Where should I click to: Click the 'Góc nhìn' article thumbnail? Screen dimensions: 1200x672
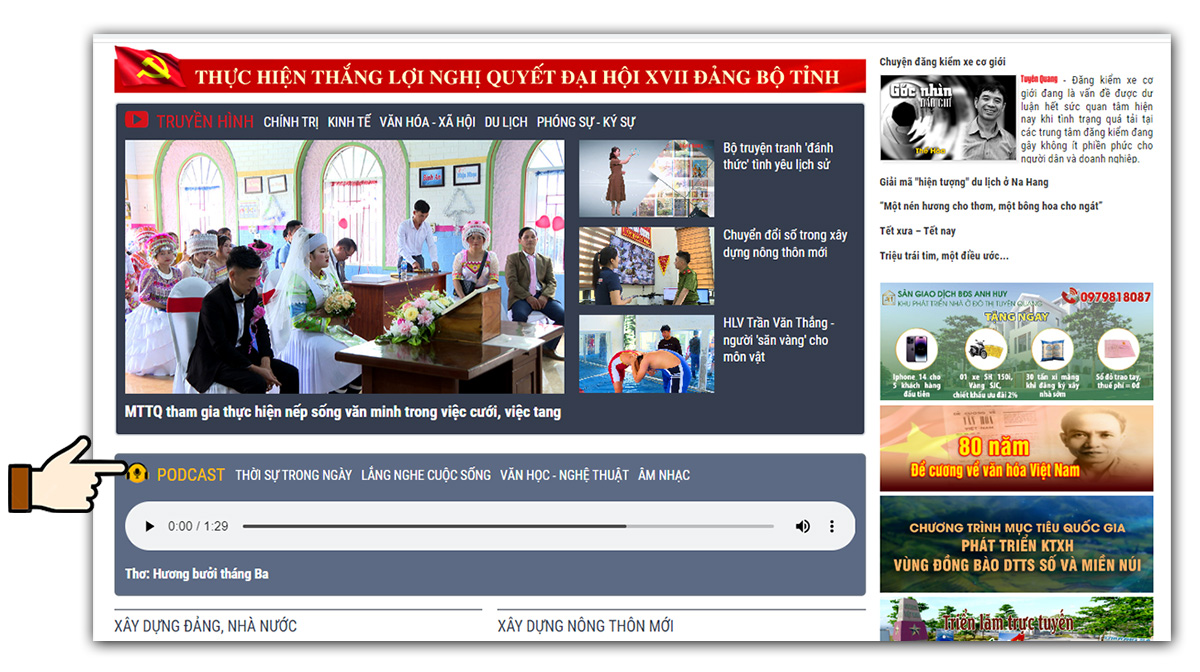point(948,117)
